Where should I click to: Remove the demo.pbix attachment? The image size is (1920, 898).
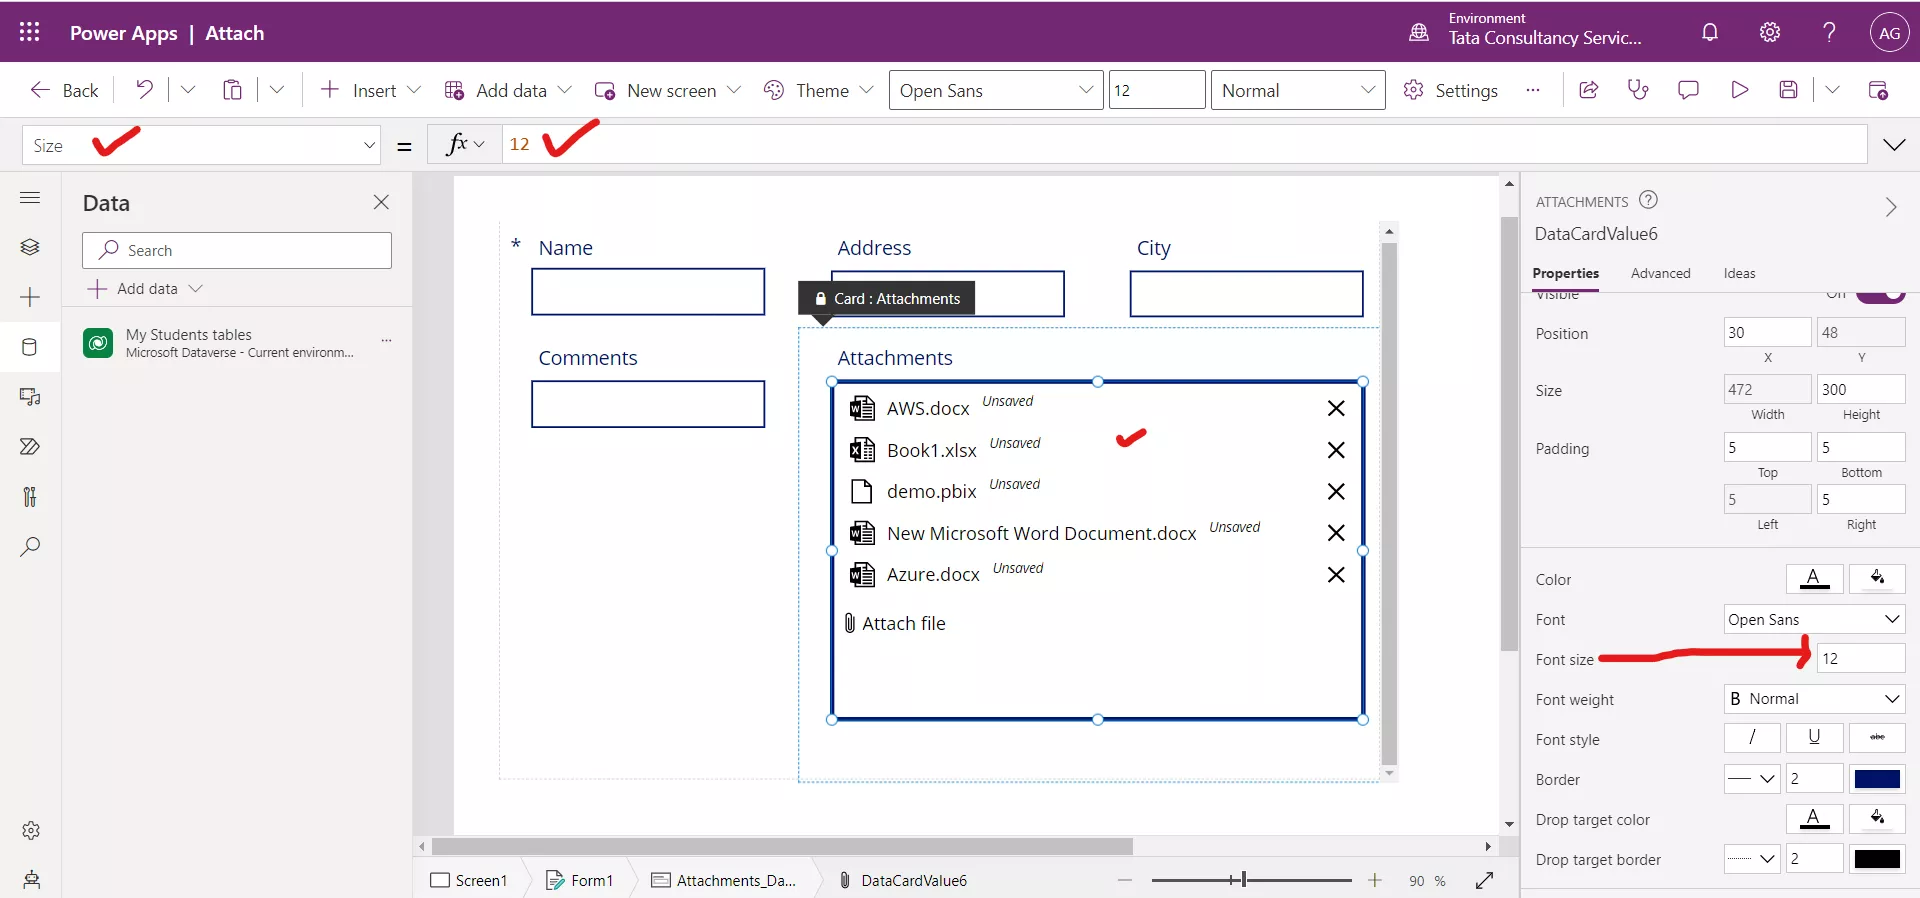(x=1336, y=491)
